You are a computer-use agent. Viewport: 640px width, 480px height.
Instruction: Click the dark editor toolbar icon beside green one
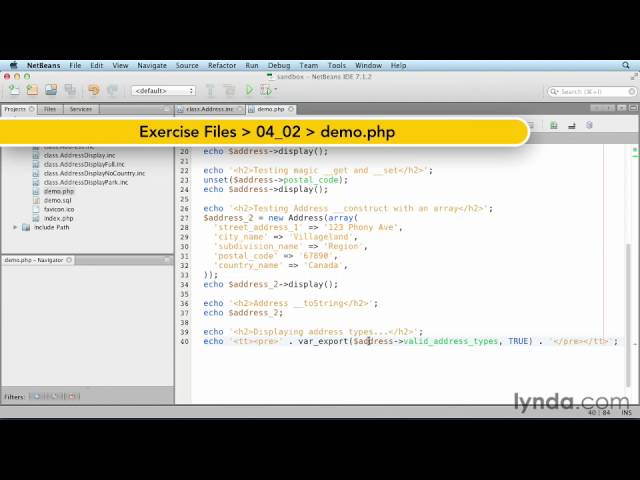tap(572, 126)
